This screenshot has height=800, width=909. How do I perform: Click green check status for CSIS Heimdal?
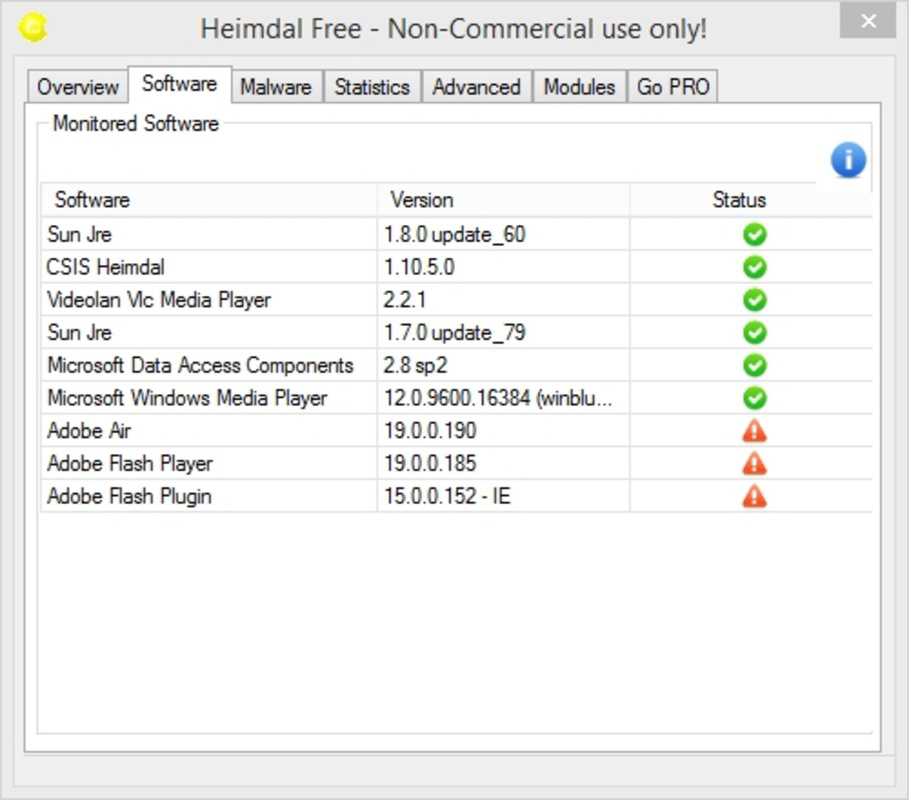point(754,267)
